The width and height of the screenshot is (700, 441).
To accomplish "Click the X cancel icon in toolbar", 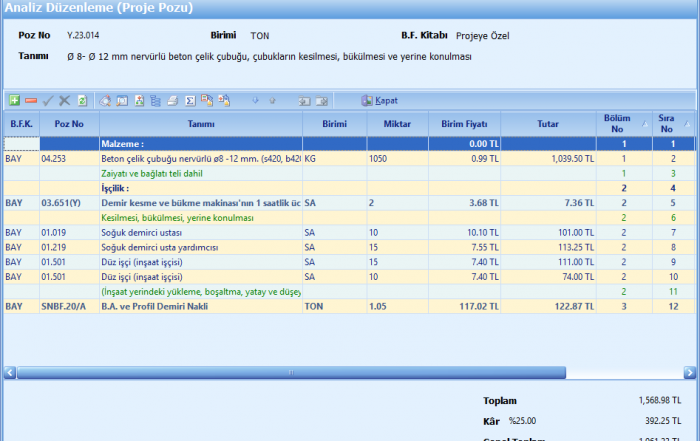I will (x=65, y=101).
